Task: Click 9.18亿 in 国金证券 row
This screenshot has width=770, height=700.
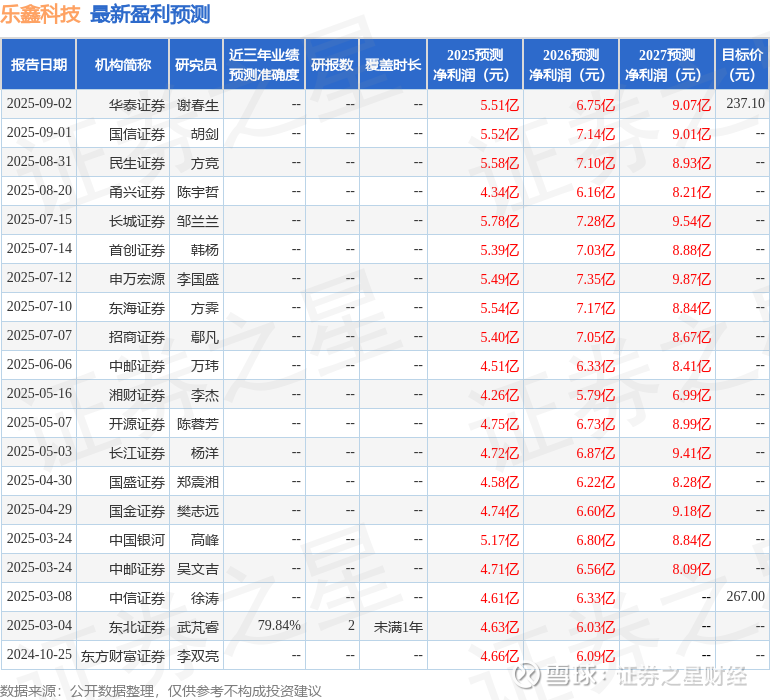Action: click(691, 511)
